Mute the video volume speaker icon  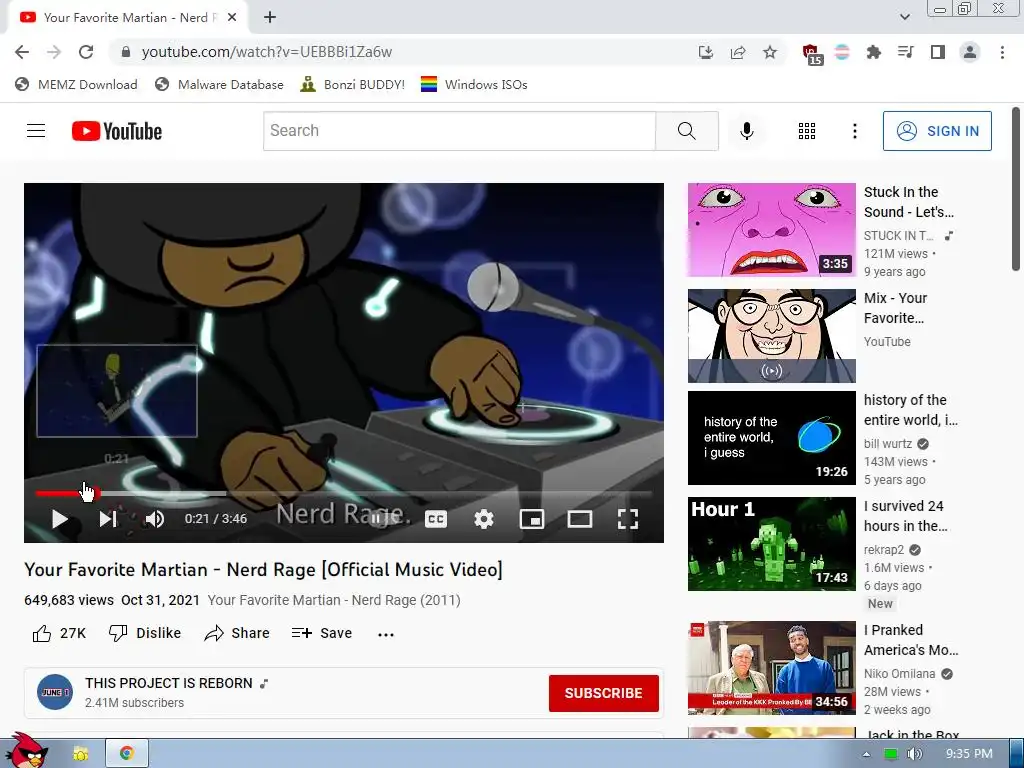[155, 519]
